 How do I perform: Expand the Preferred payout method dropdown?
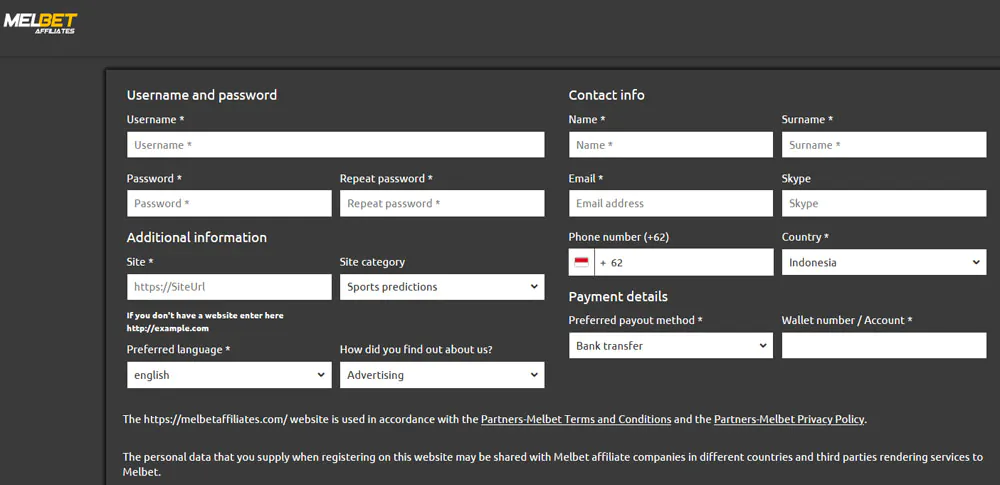pos(670,346)
